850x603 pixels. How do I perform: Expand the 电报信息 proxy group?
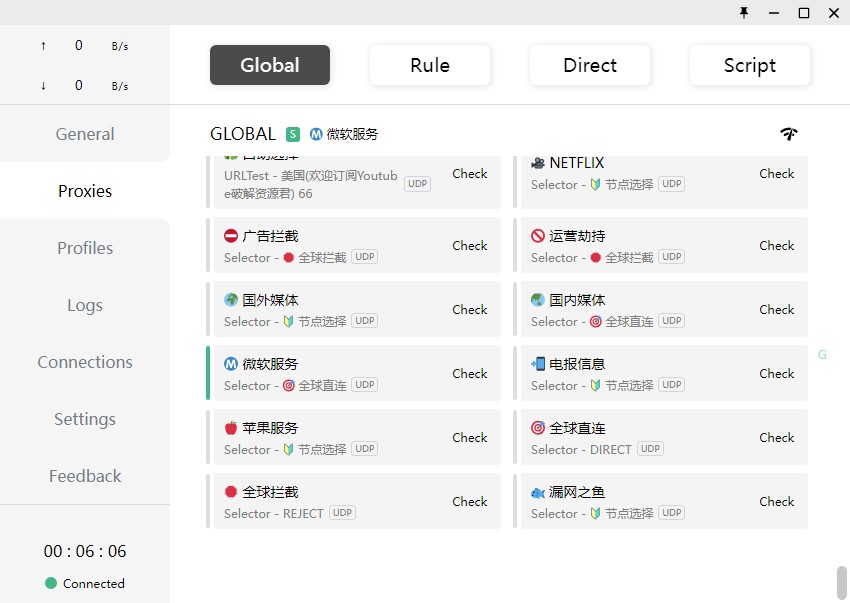(x=664, y=373)
